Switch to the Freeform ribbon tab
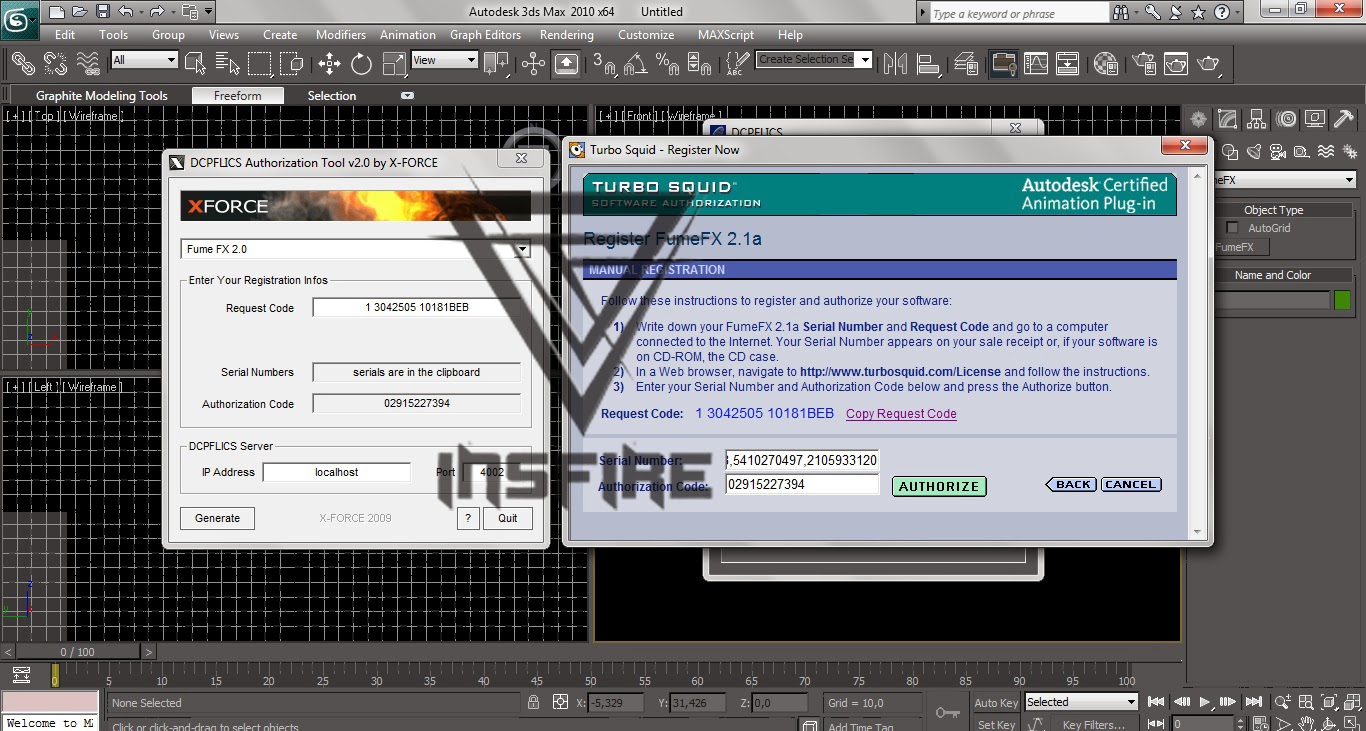1366x731 pixels. (237, 96)
